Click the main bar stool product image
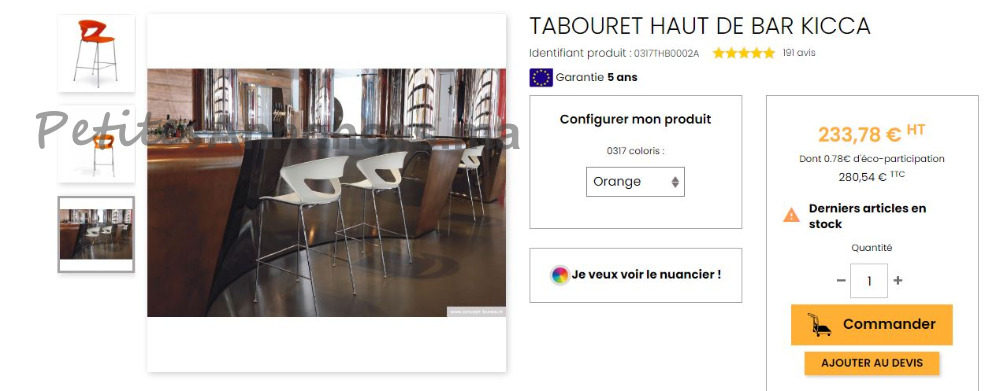1000x391 pixels. click(x=327, y=193)
